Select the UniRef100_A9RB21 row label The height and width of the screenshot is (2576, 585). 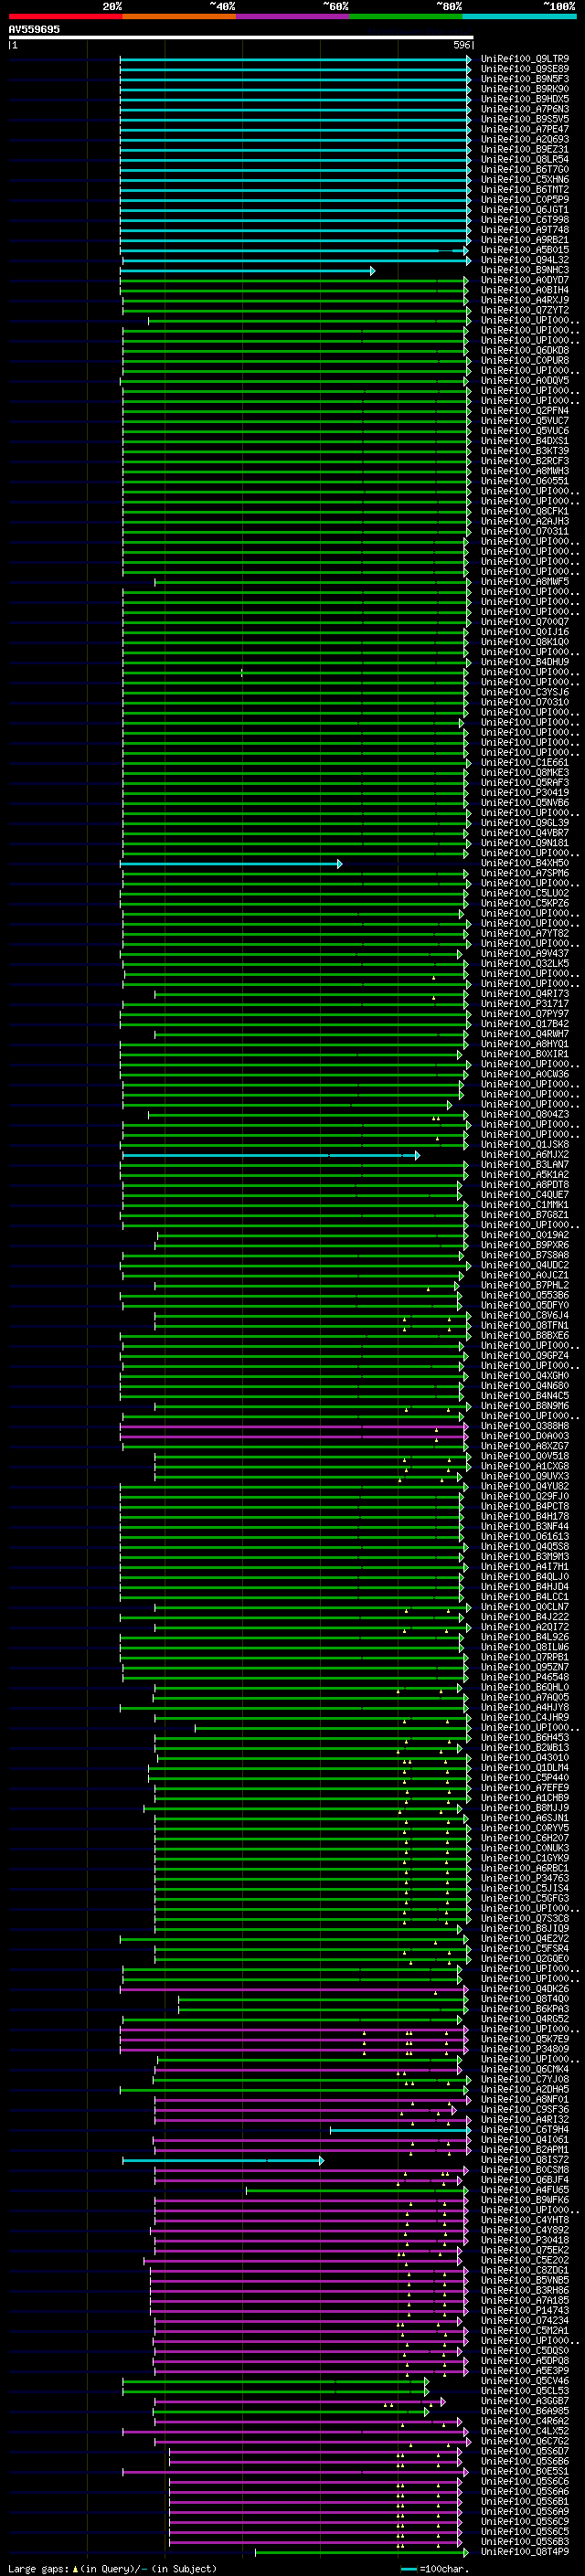pos(524,240)
